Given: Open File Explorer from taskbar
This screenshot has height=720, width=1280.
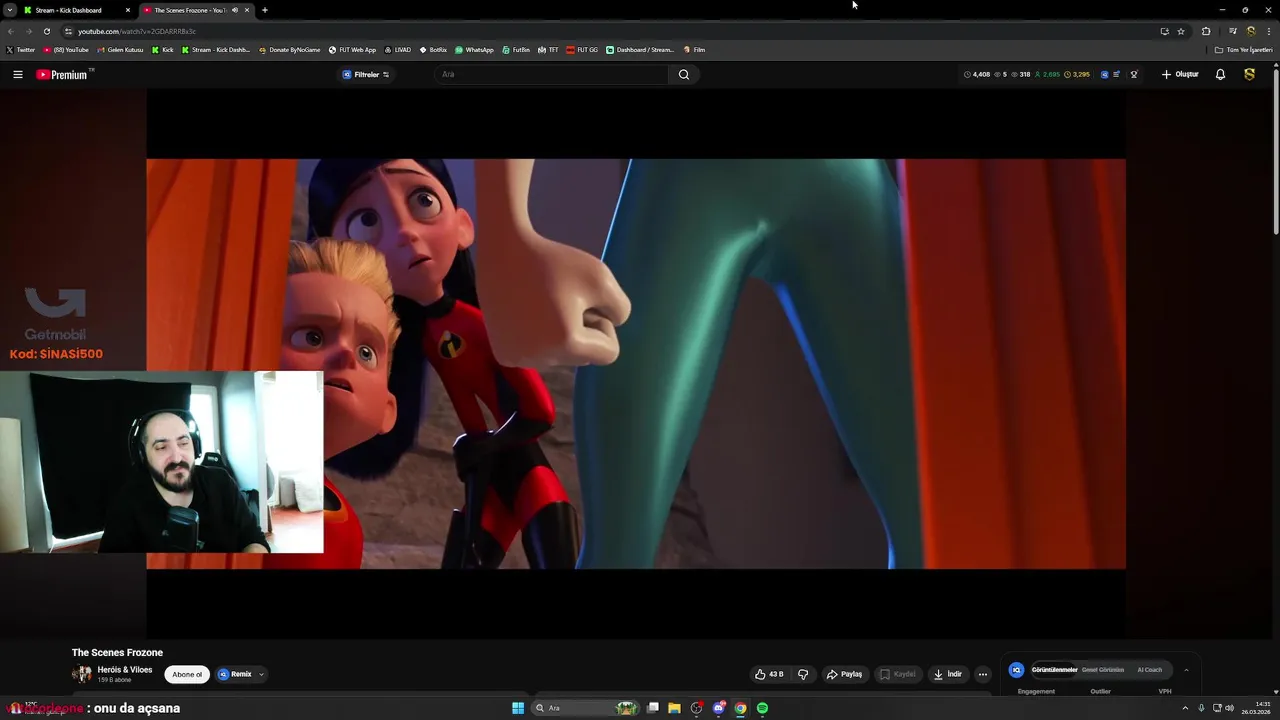Looking at the screenshot, I should pyautogui.click(x=674, y=708).
